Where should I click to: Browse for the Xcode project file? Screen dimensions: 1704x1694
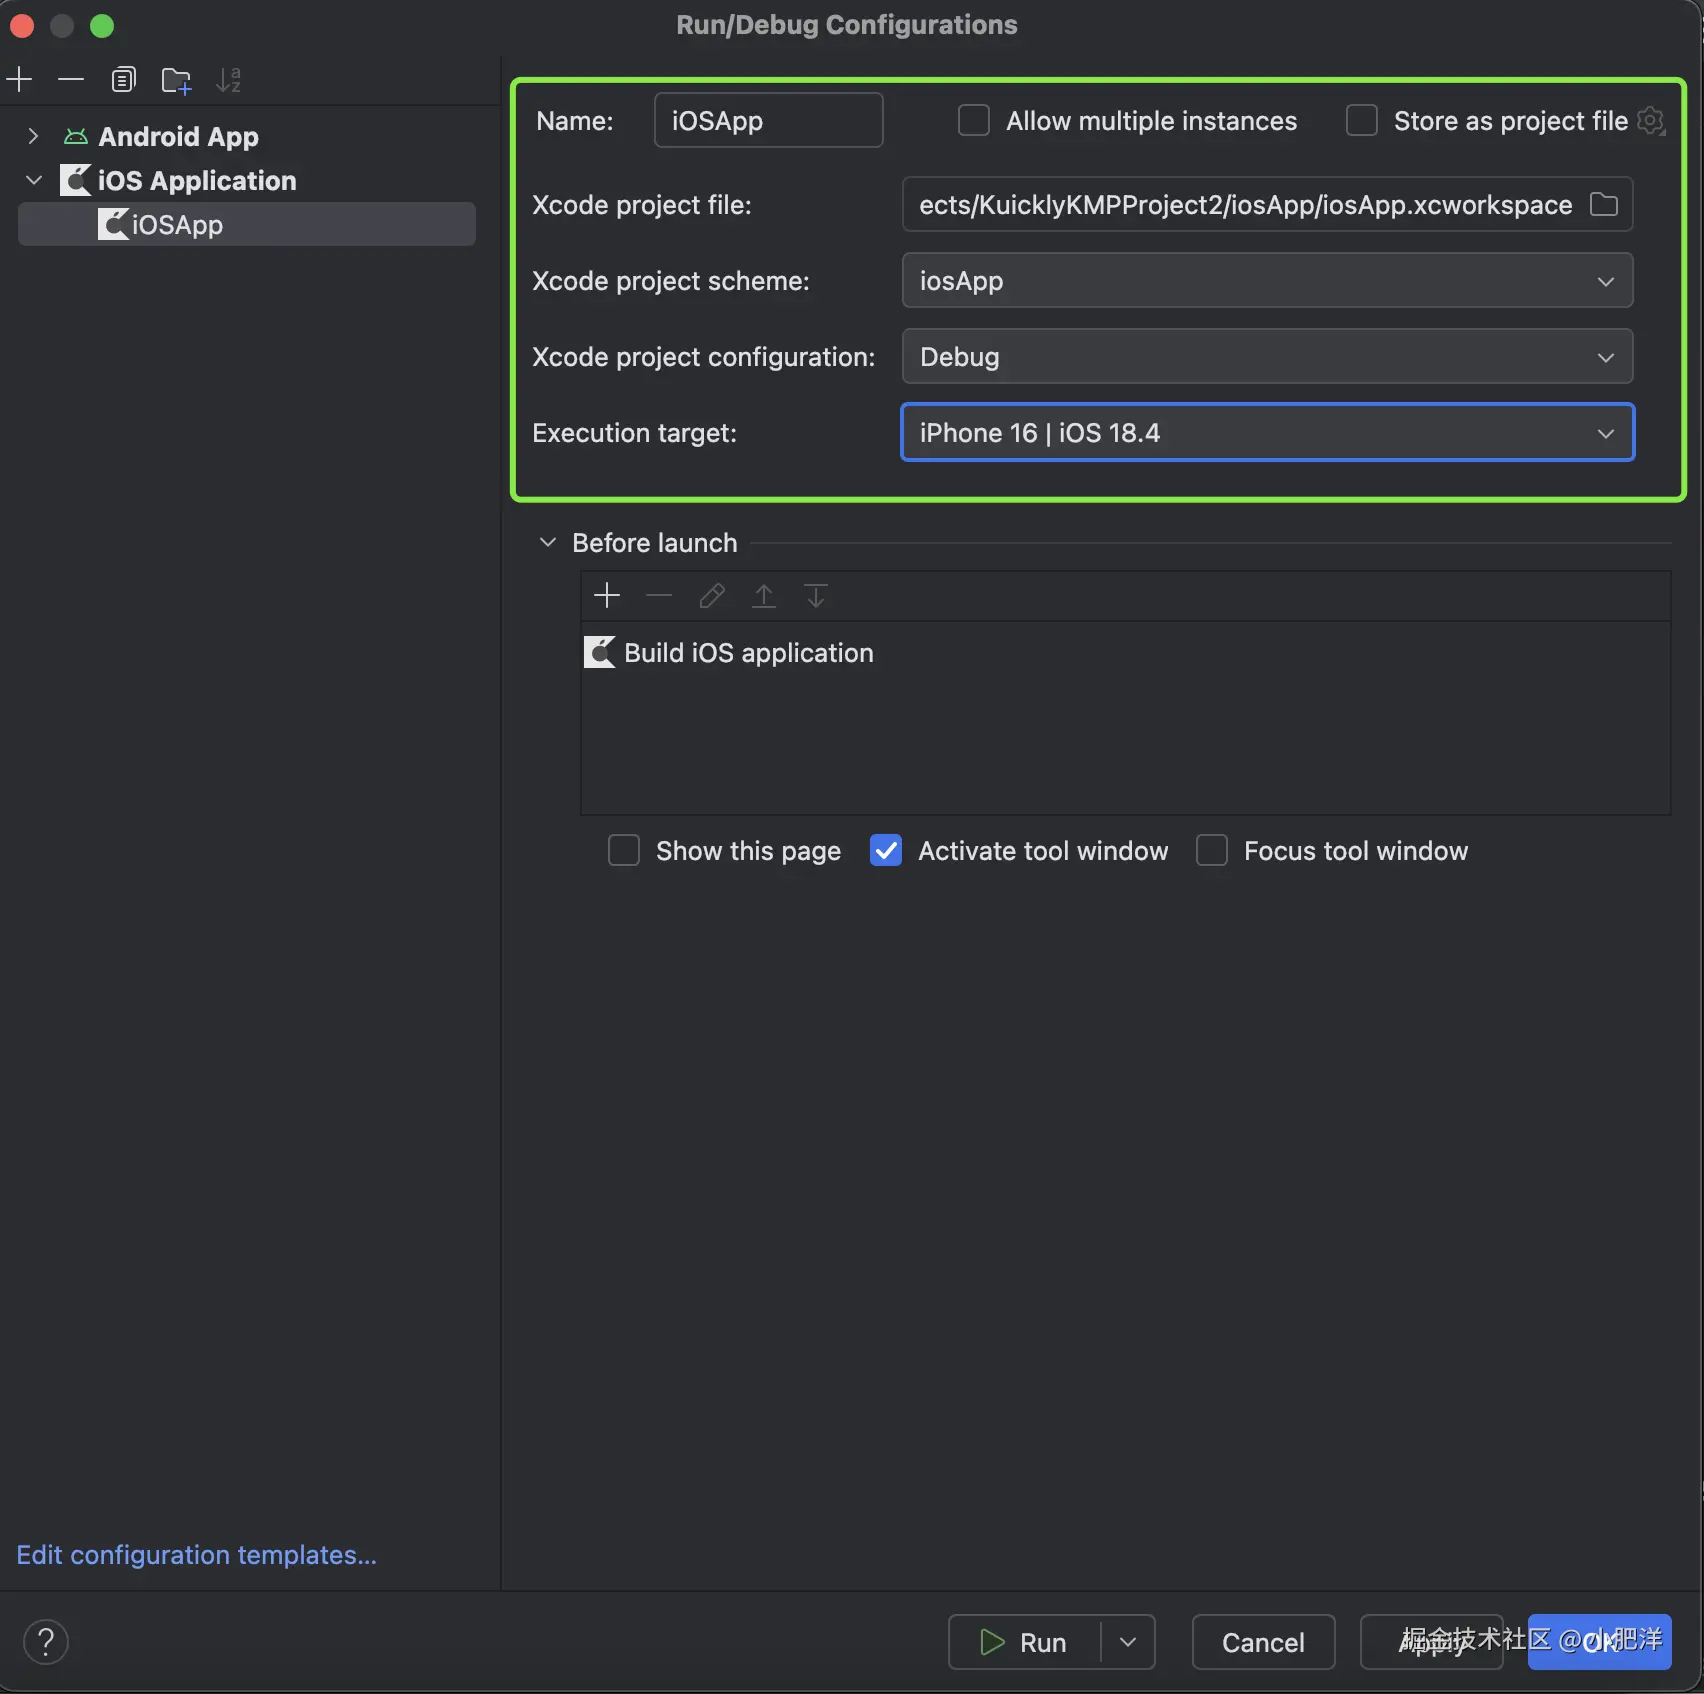(1604, 205)
